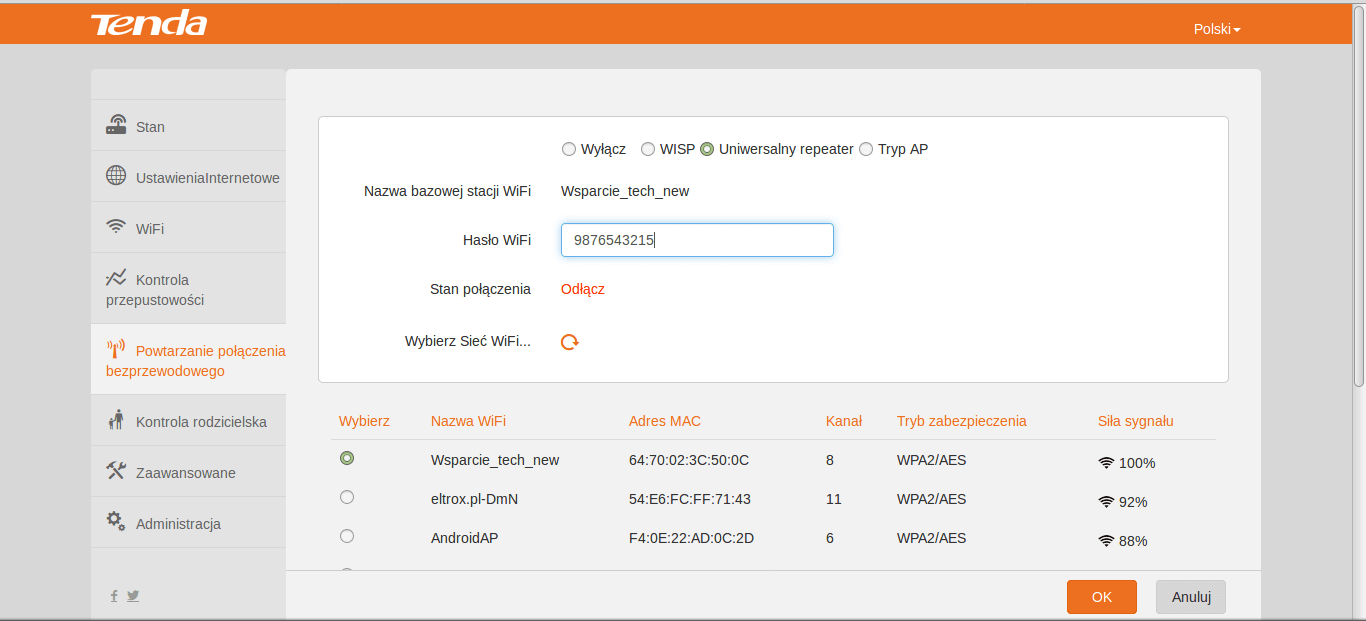Image resolution: width=1366 pixels, height=621 pixels.
Task: Refresh the WiFi network list
Action: pyautogui.click(x=570, y=342)
